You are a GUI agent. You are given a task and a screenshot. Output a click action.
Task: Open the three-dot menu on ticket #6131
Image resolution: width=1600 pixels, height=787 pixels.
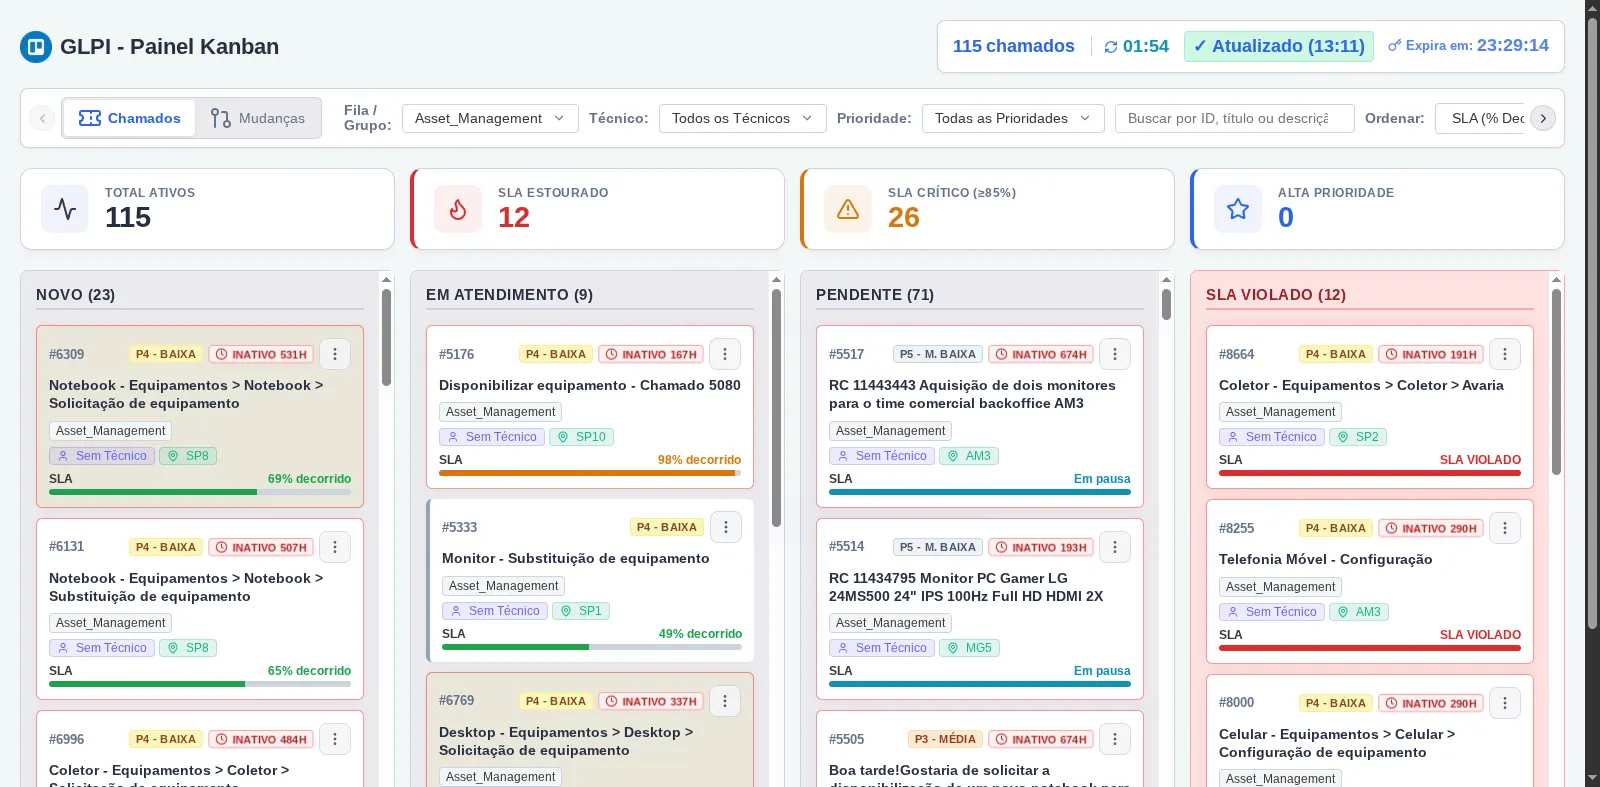(x=335, y=547)
